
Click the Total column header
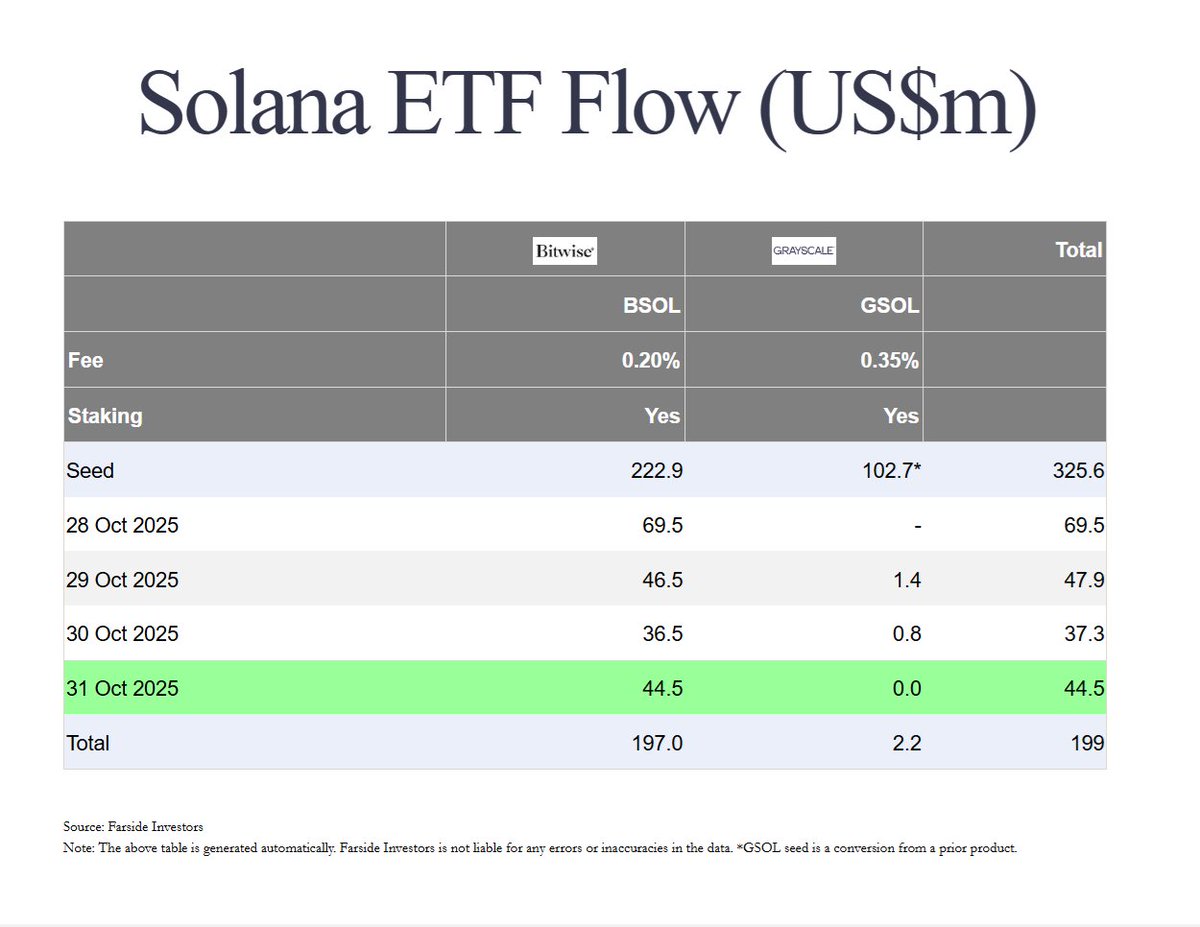[x=1078, y=250]
